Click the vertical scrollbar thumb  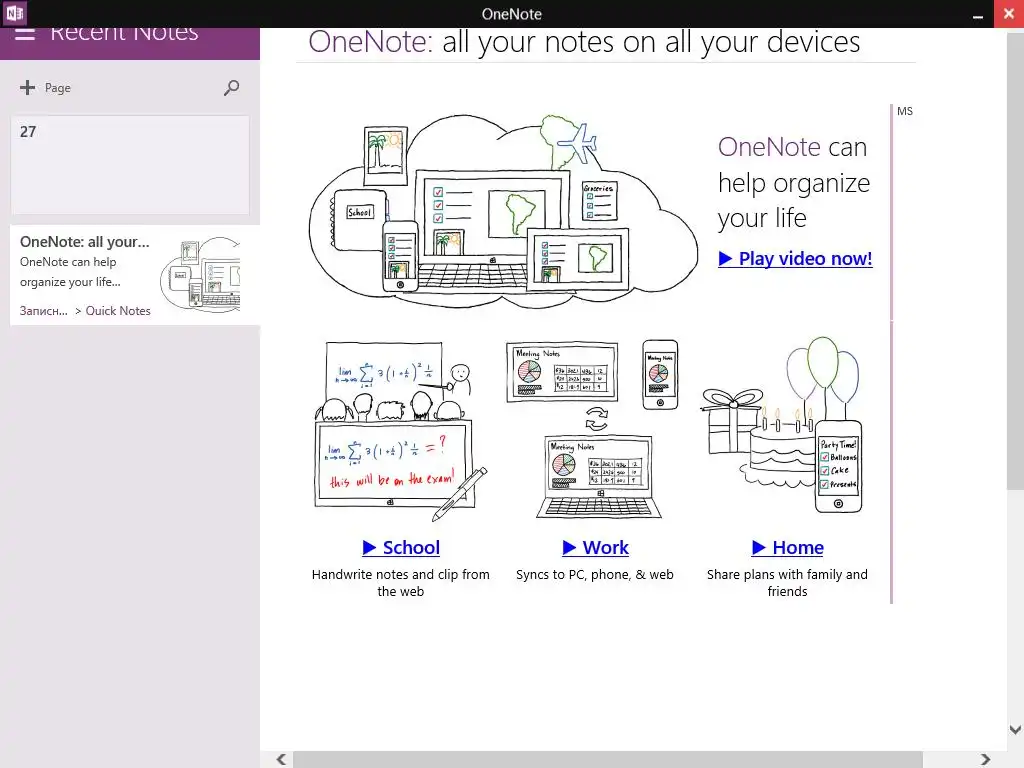click(1015, 259)
